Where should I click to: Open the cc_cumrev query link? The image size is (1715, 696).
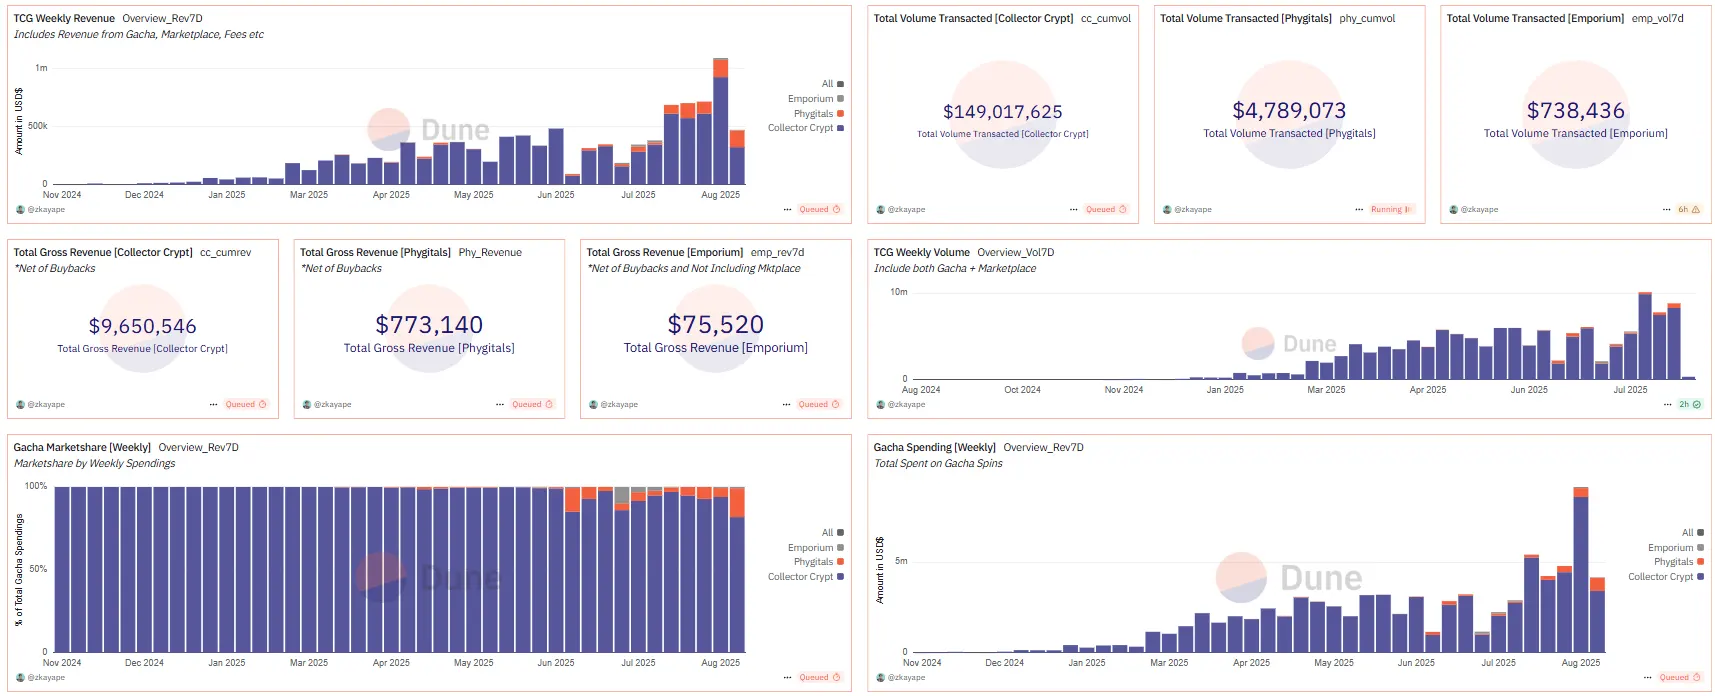click(225, 253)
